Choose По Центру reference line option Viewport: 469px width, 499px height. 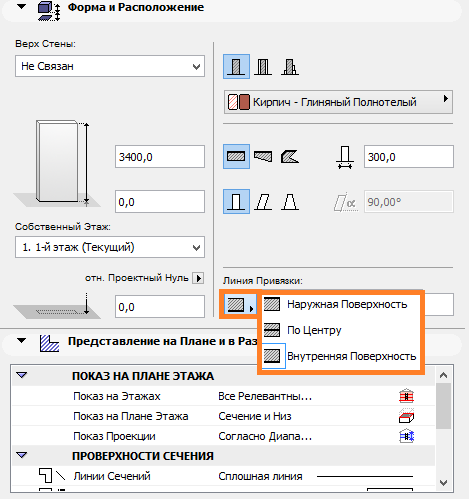[340, 330]
